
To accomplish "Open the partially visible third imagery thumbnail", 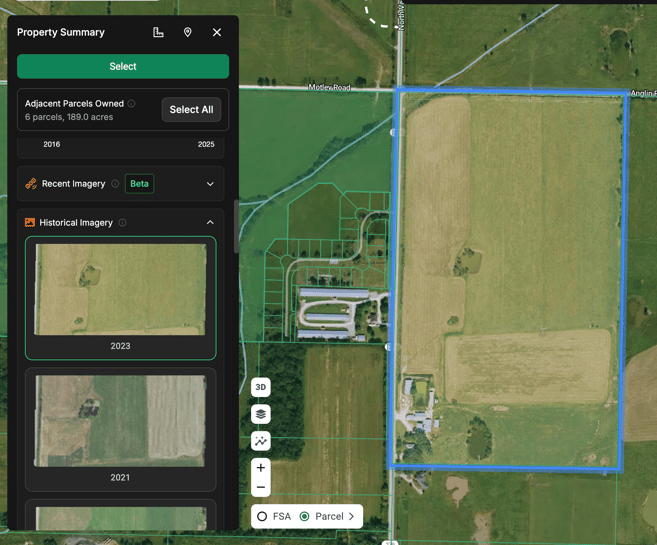I will pos(121,515).
